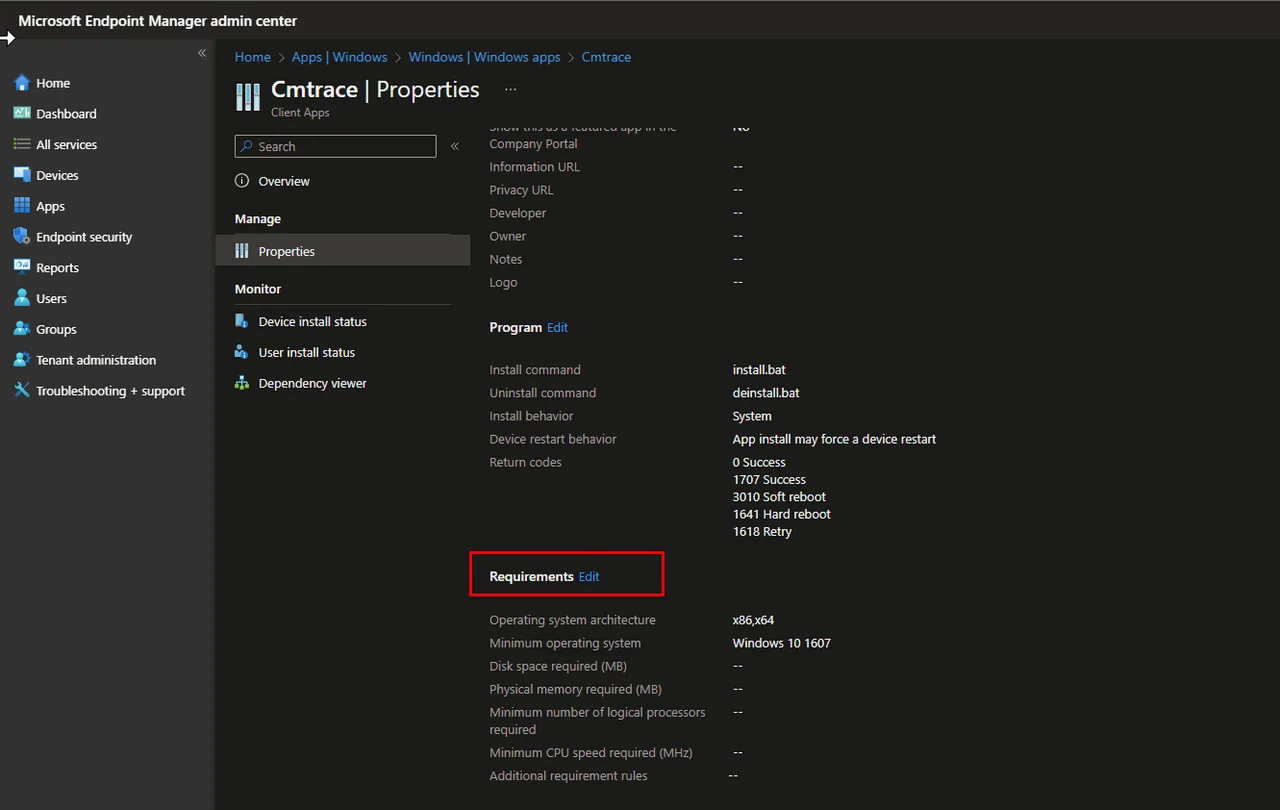This screenshot has width=1280, height=810.
Task: Click App install may force a device restart
Action: tap(835, 439)
